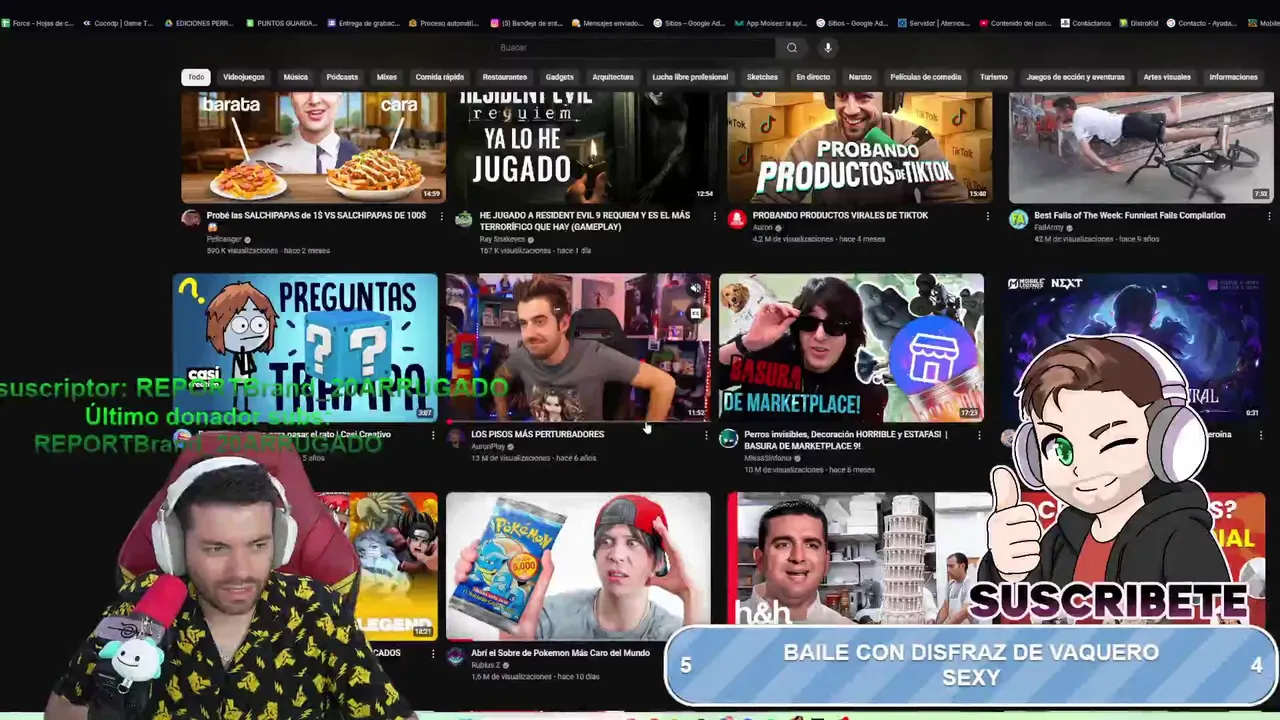Screen dimensions: 1280x720
Task: Click the Resident Evil 9 Requiem gameplay title
Action: tap(585, 221)
